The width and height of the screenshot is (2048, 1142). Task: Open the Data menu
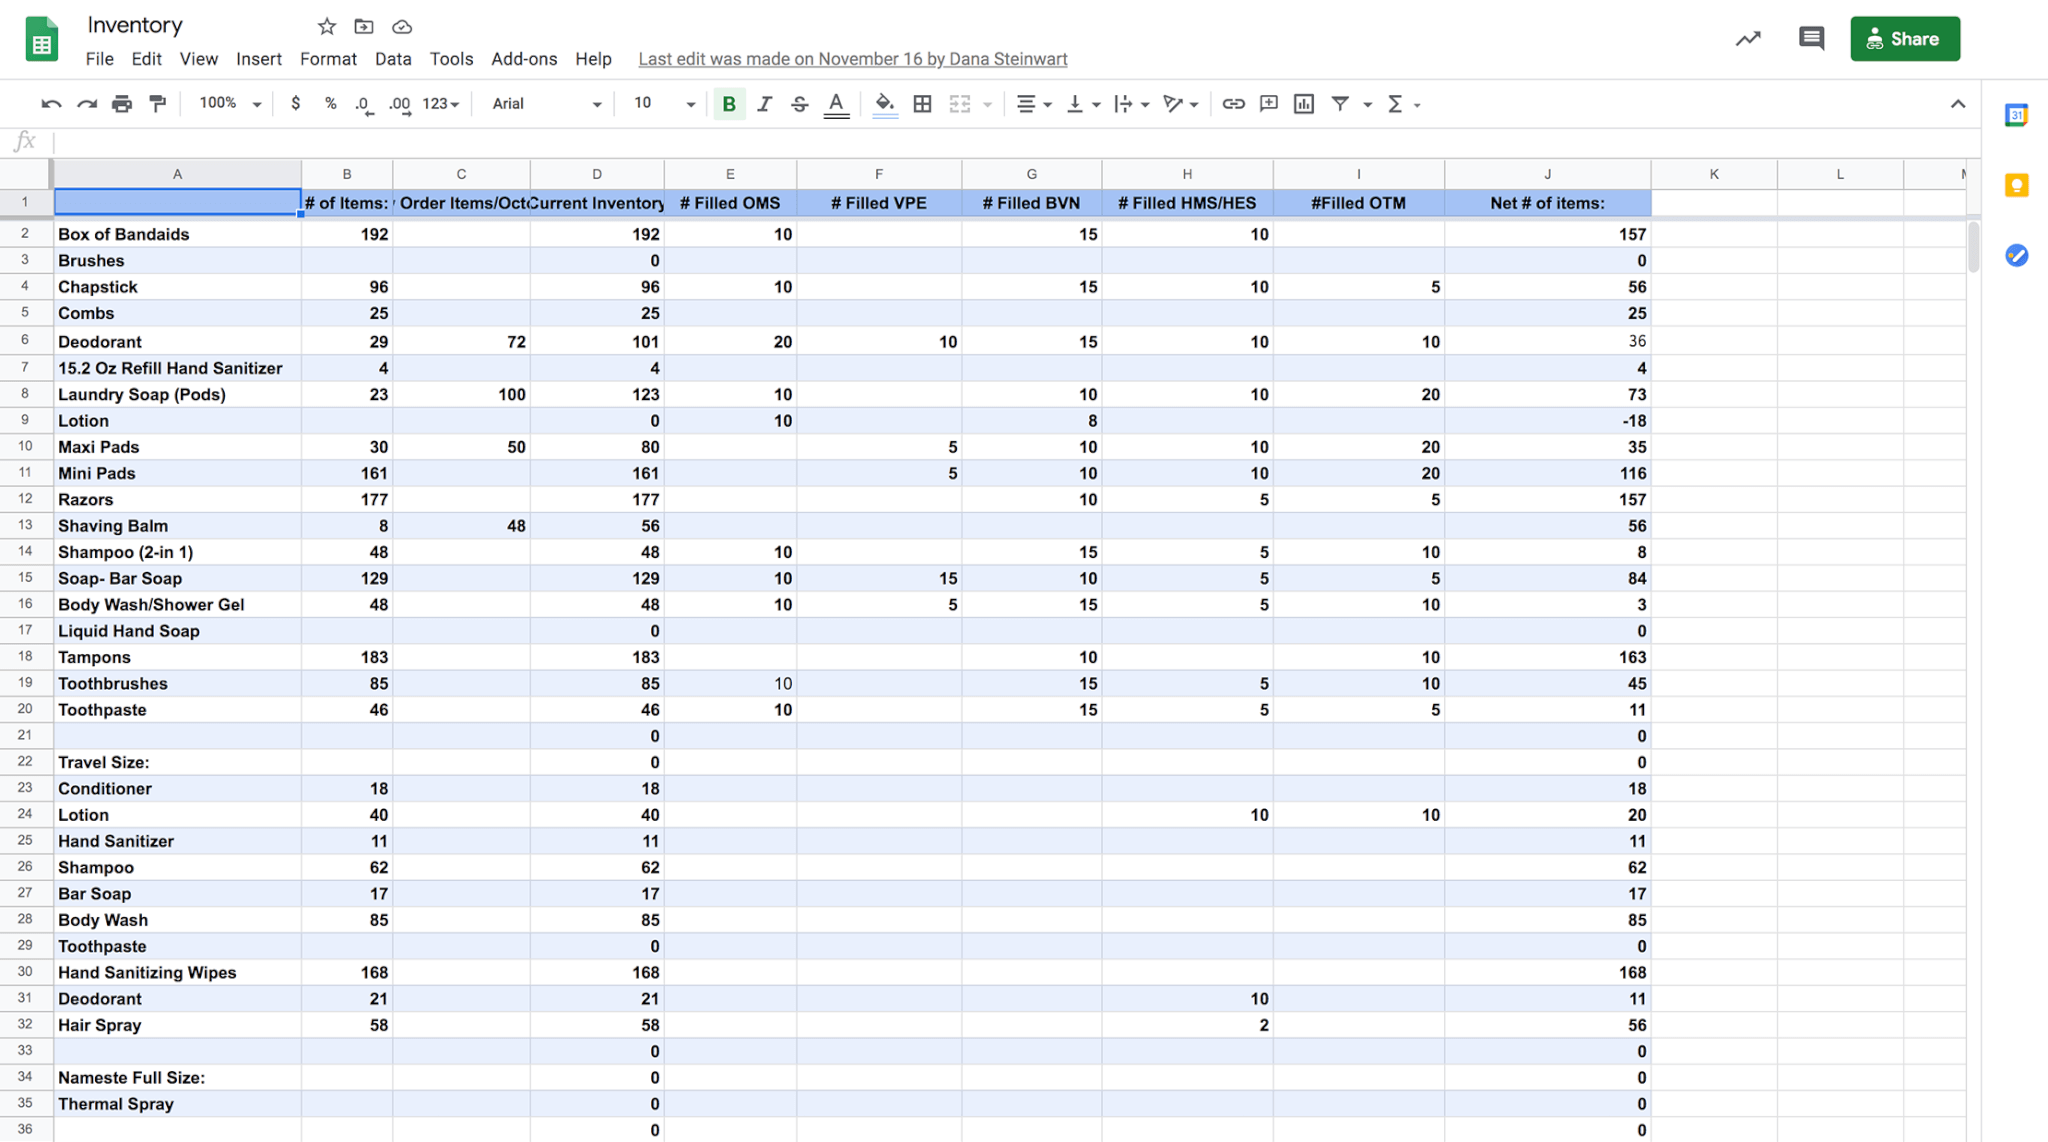pyautogui.click(x=393, y=59)
